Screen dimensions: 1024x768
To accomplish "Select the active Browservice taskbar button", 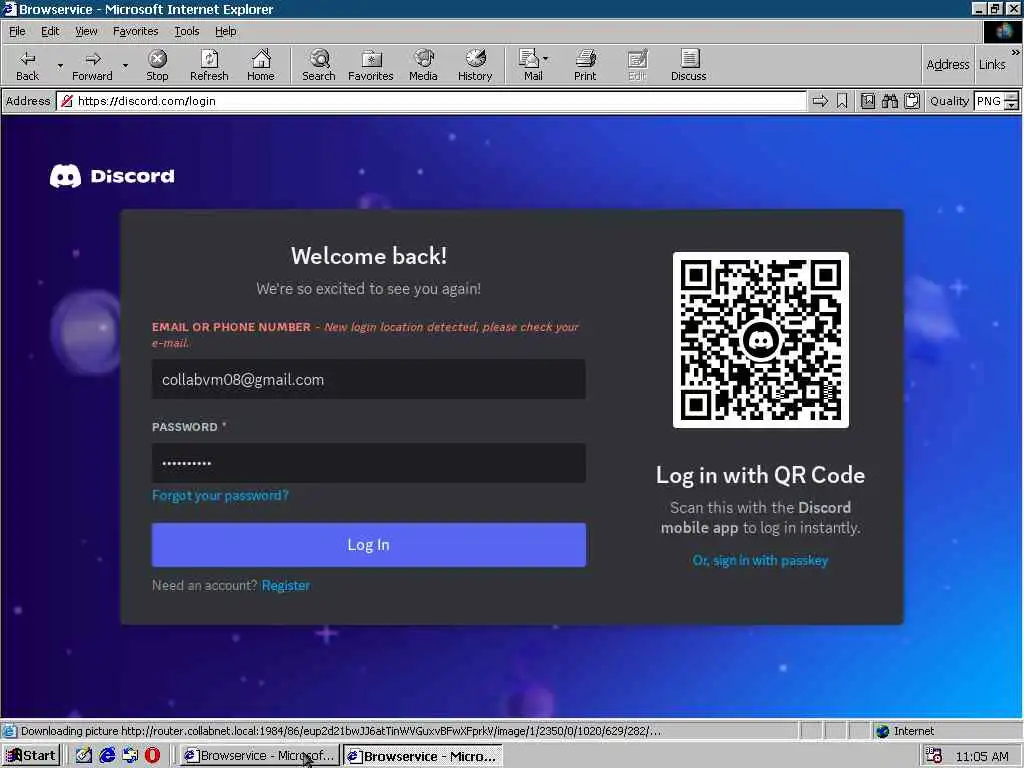I will [x=423, y=756].
